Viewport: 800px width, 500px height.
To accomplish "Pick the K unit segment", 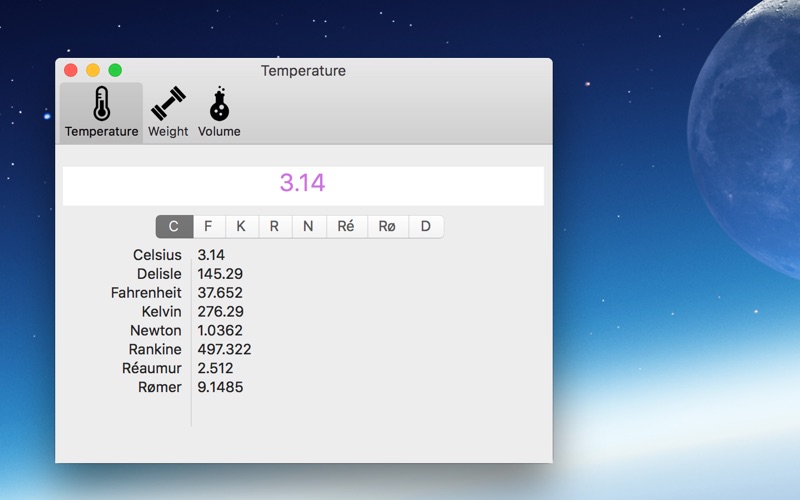I will [241, 227].
